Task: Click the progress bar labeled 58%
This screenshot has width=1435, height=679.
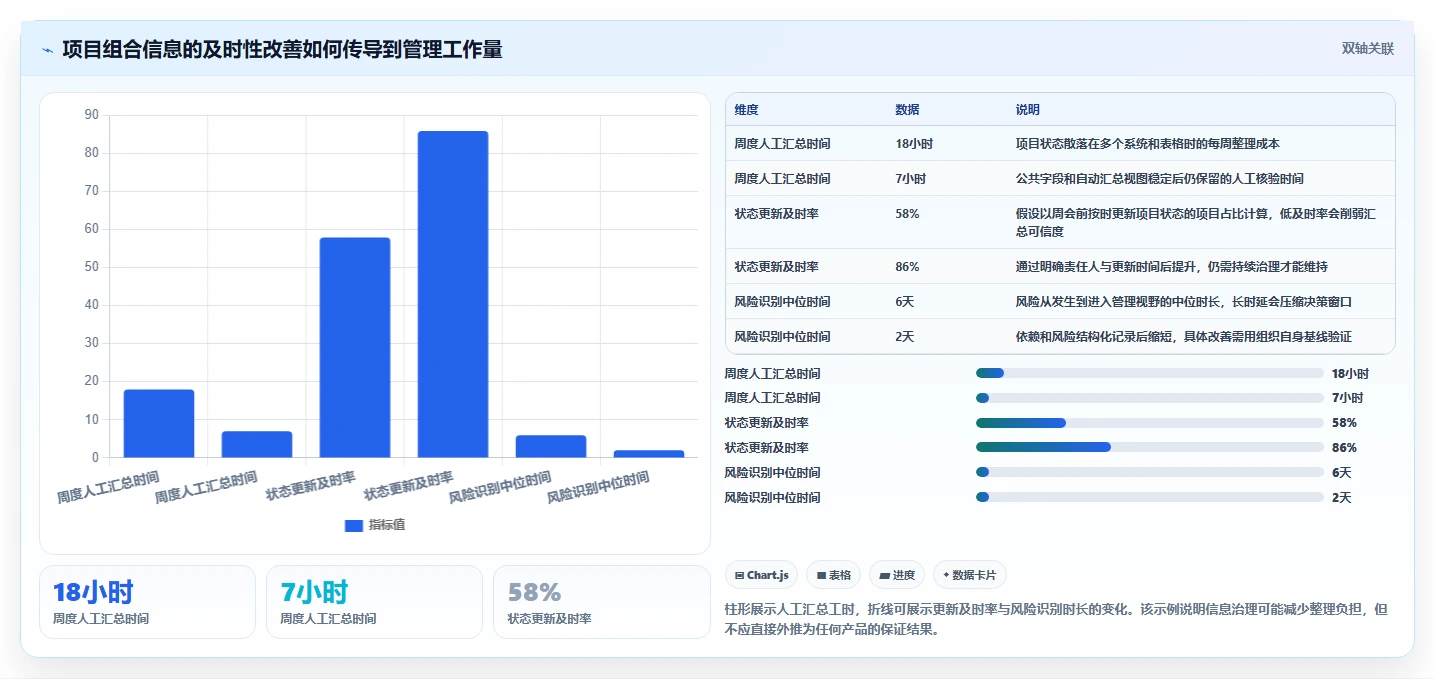Action: [x=1150, y=423]
